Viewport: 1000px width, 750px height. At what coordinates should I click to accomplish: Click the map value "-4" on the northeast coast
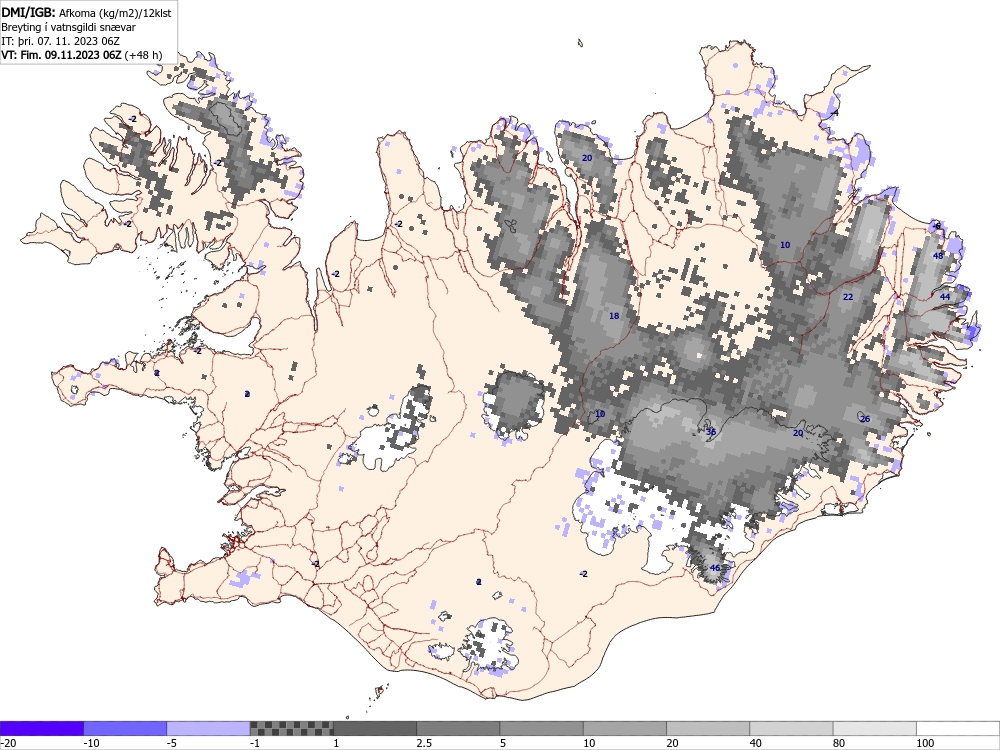(835, 113)
